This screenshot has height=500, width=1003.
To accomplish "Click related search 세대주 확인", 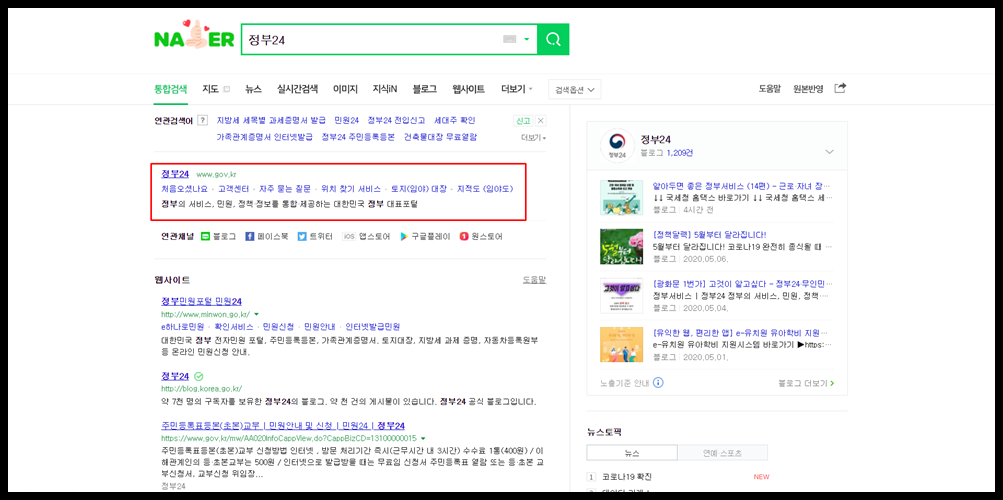I will pyautogui.click(x=455, y=120).
